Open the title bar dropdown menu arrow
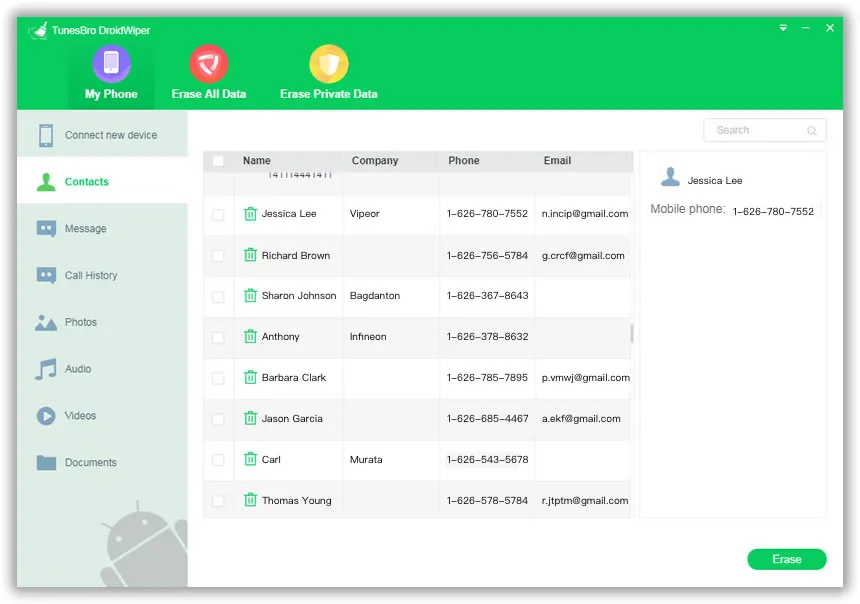This screenshot has width=860, height=604. [x=783, y=28]
